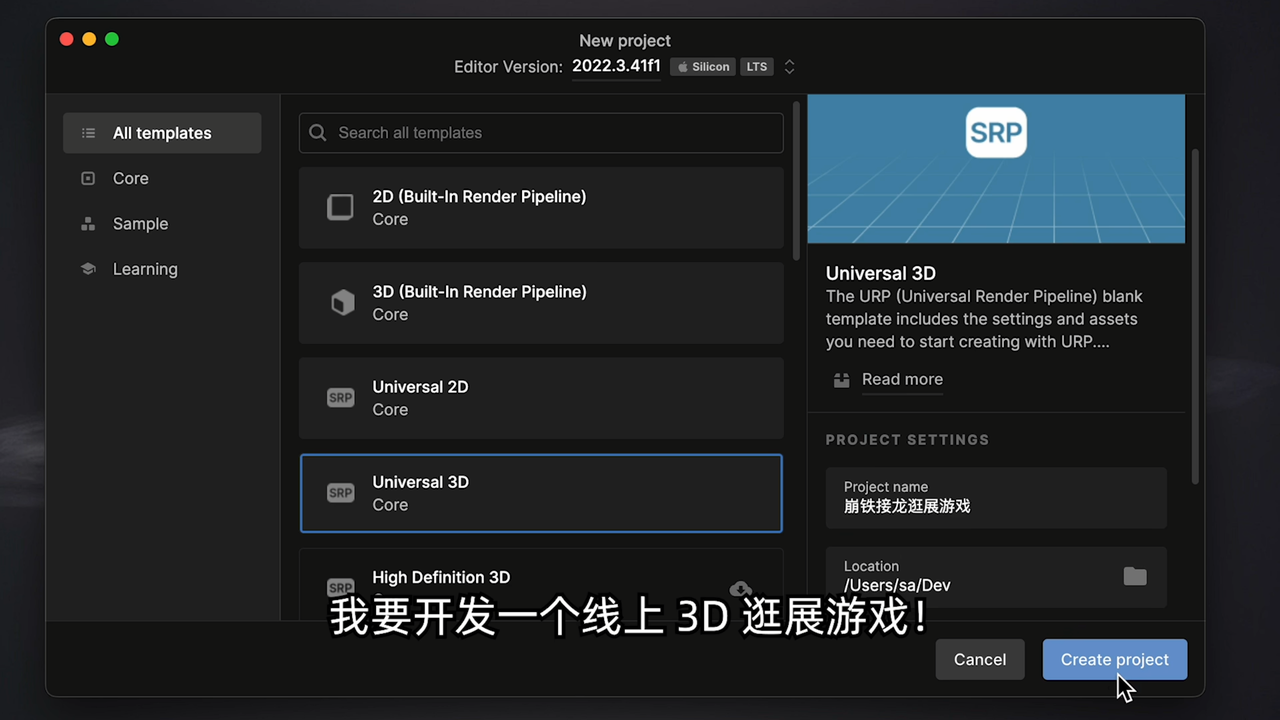
Task: Click the 2D Built-In template square icon
Action: pos(341,207)
